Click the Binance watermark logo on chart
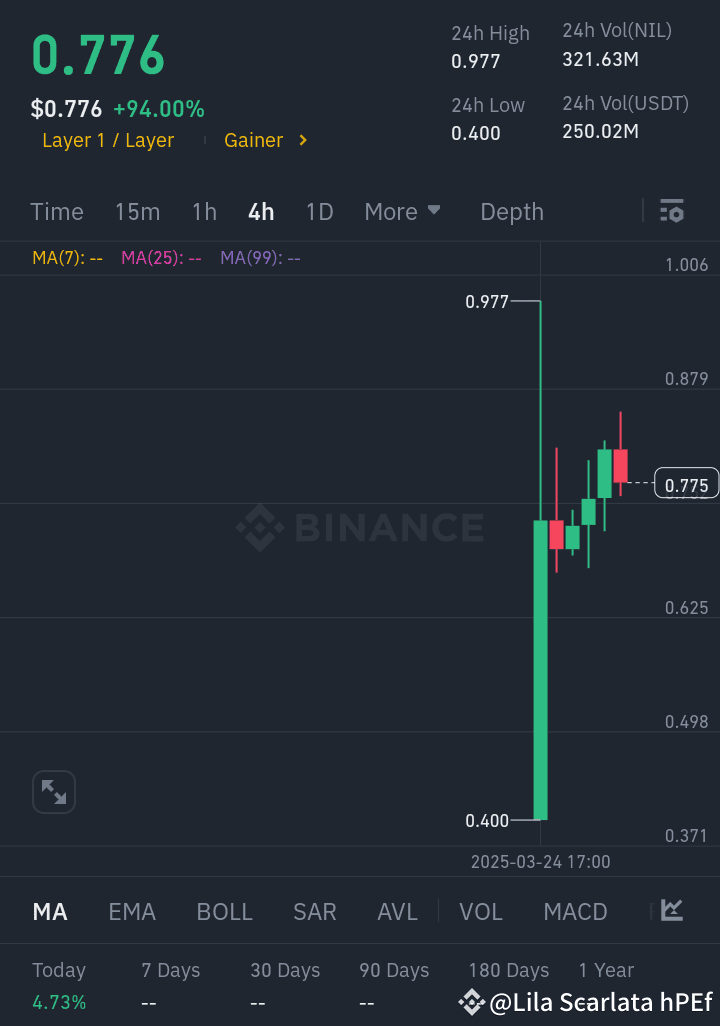Screen dimensions: 720x1026 [x=261, y=527]
